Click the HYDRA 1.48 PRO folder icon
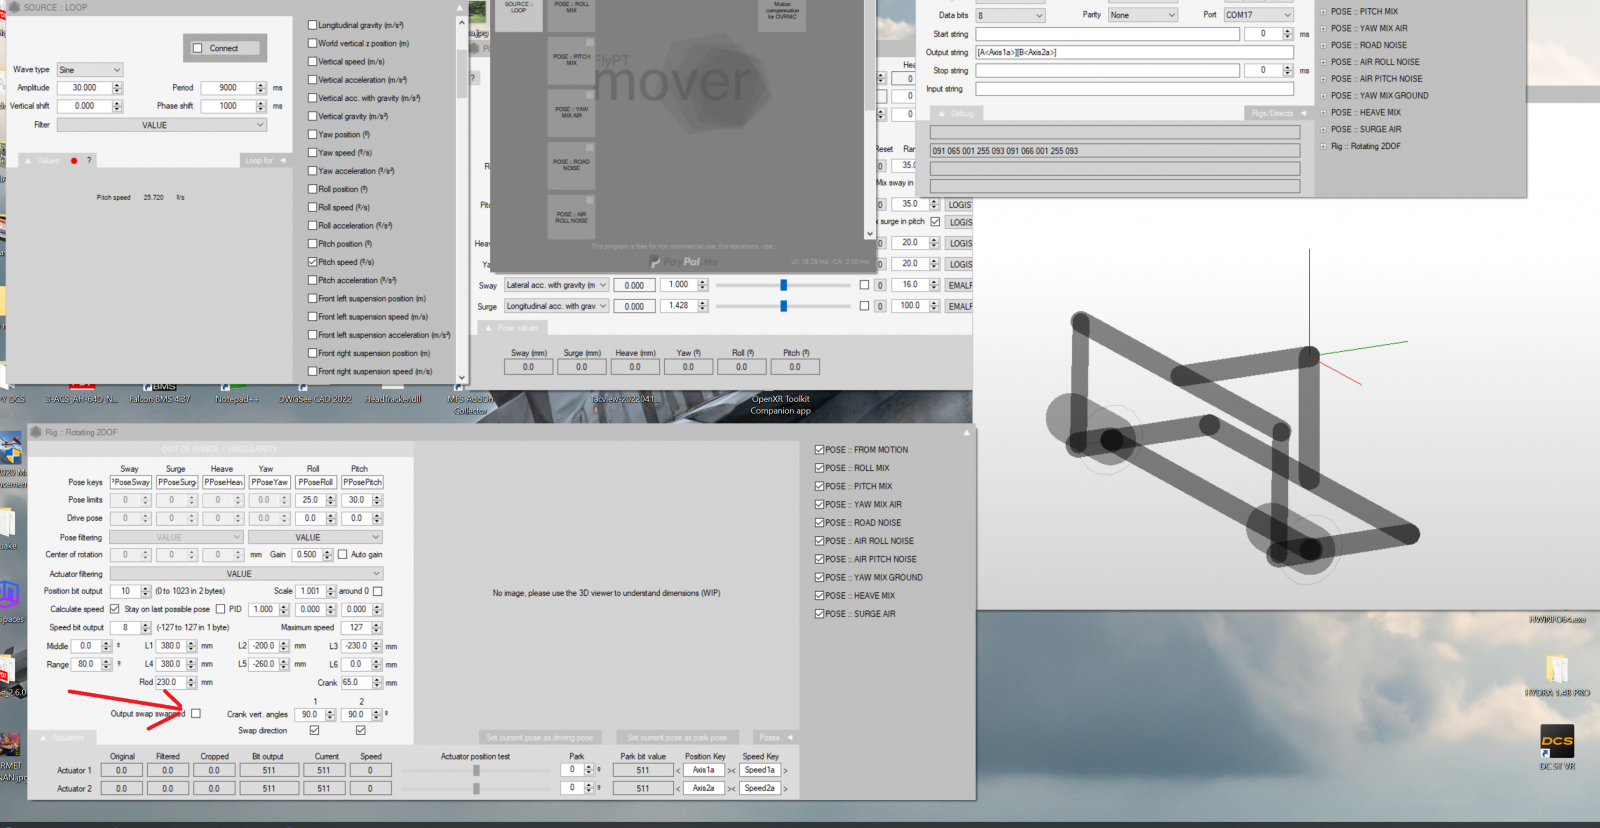Image resolution: width=1600 pixels, height=828 pixels. pyautogui.click(x=1557, y=669)
